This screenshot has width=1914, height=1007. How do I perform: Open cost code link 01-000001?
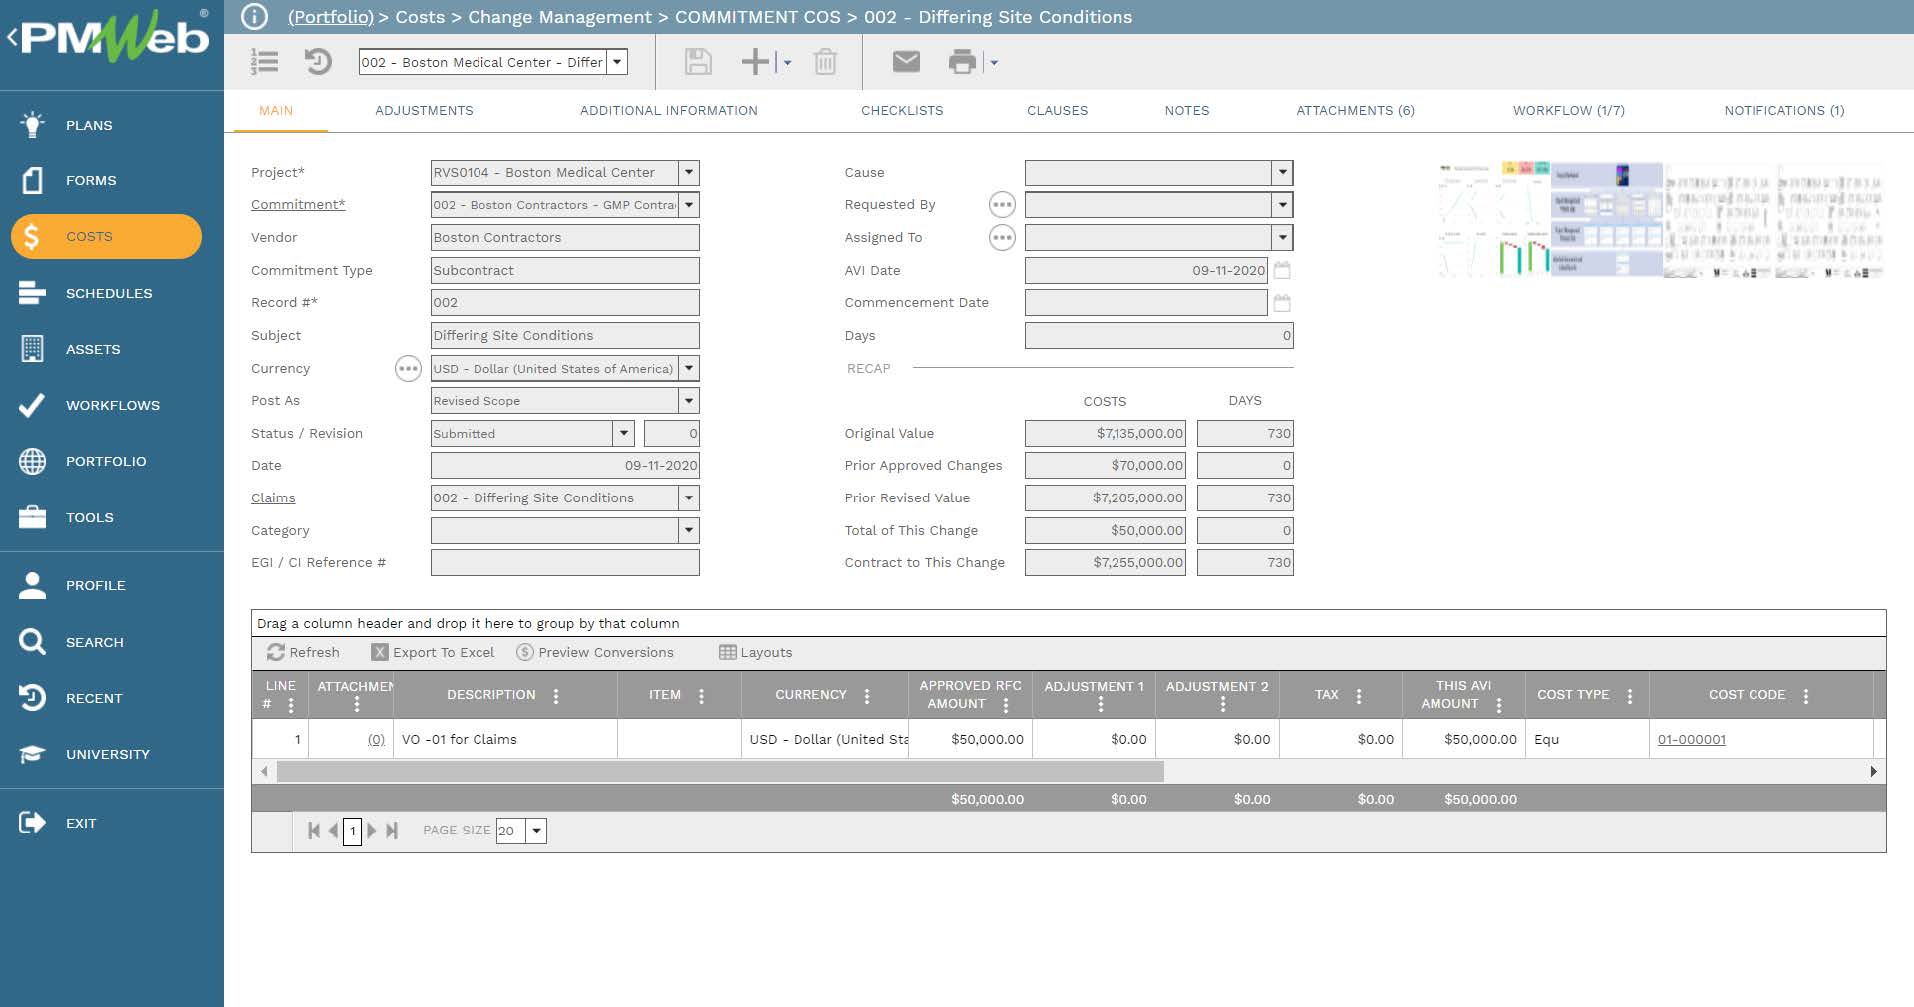(x=1691, y=740)
